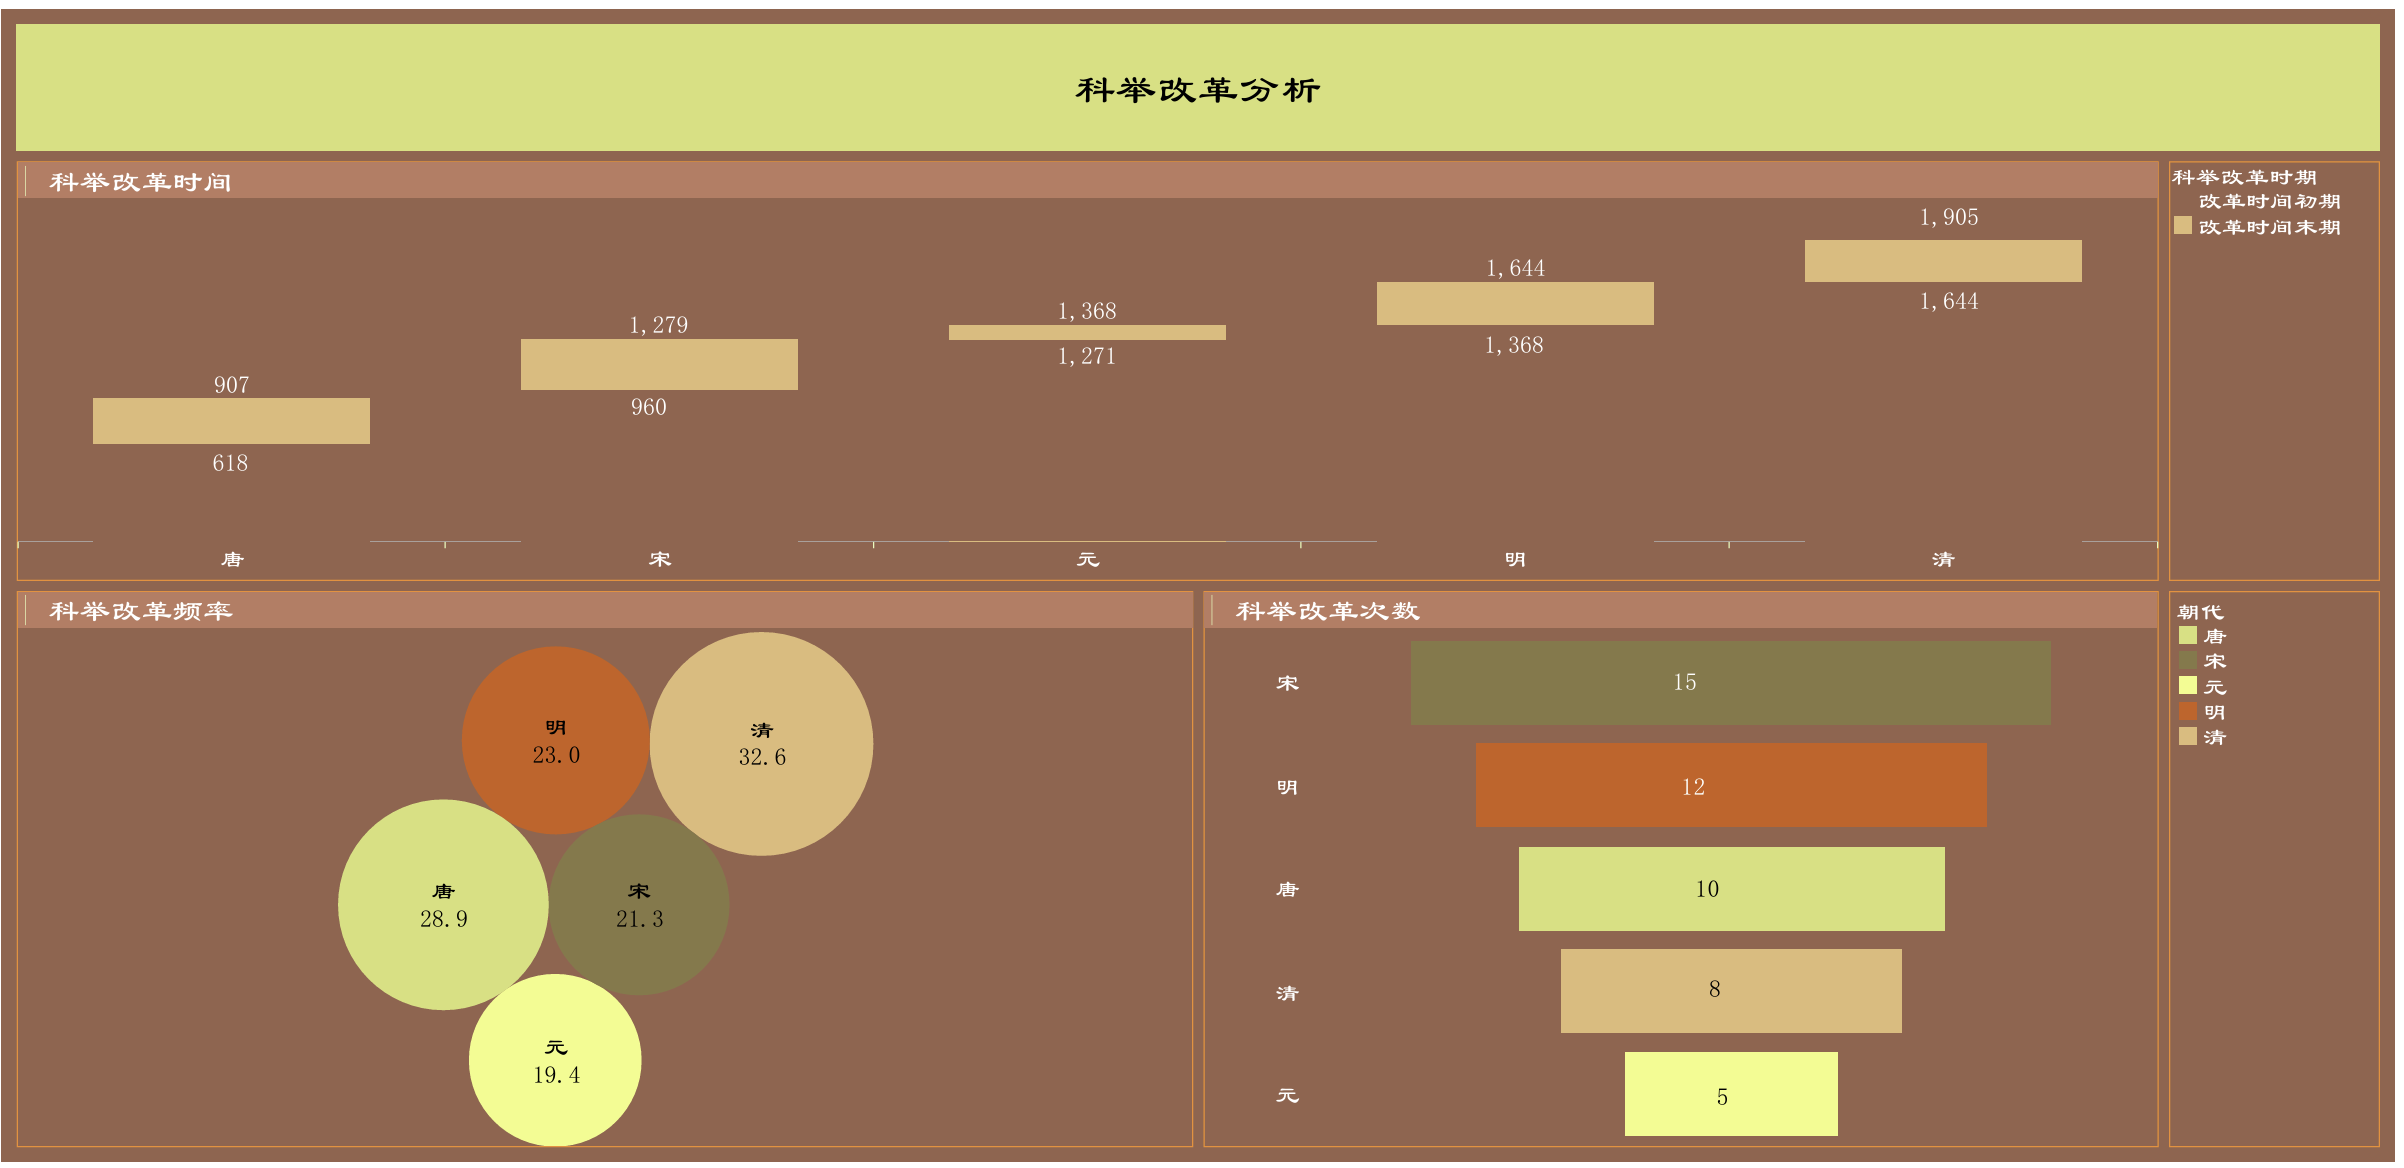Click the 改革时间末期 legend swatch
Image resolution: width=2404 pixels, height=1168 pixels.
[2182, 226]
